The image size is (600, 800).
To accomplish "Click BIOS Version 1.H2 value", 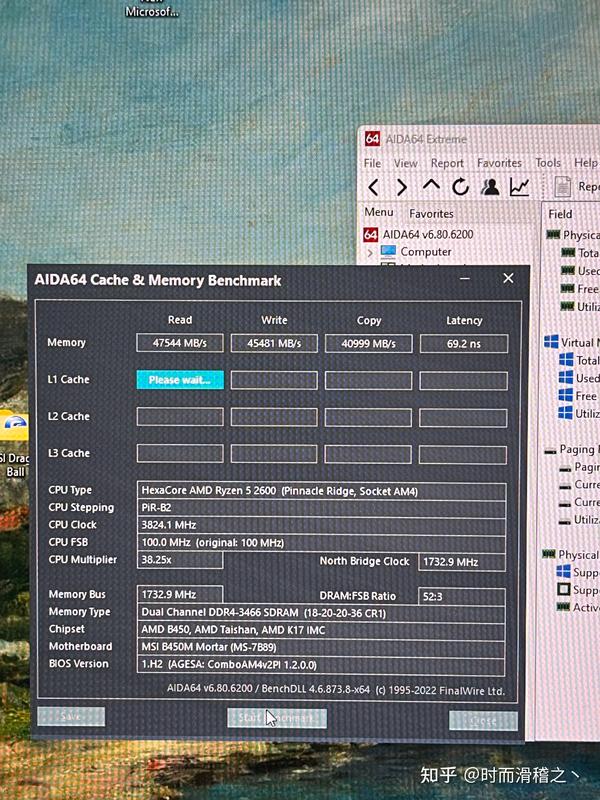I will 321,665.
